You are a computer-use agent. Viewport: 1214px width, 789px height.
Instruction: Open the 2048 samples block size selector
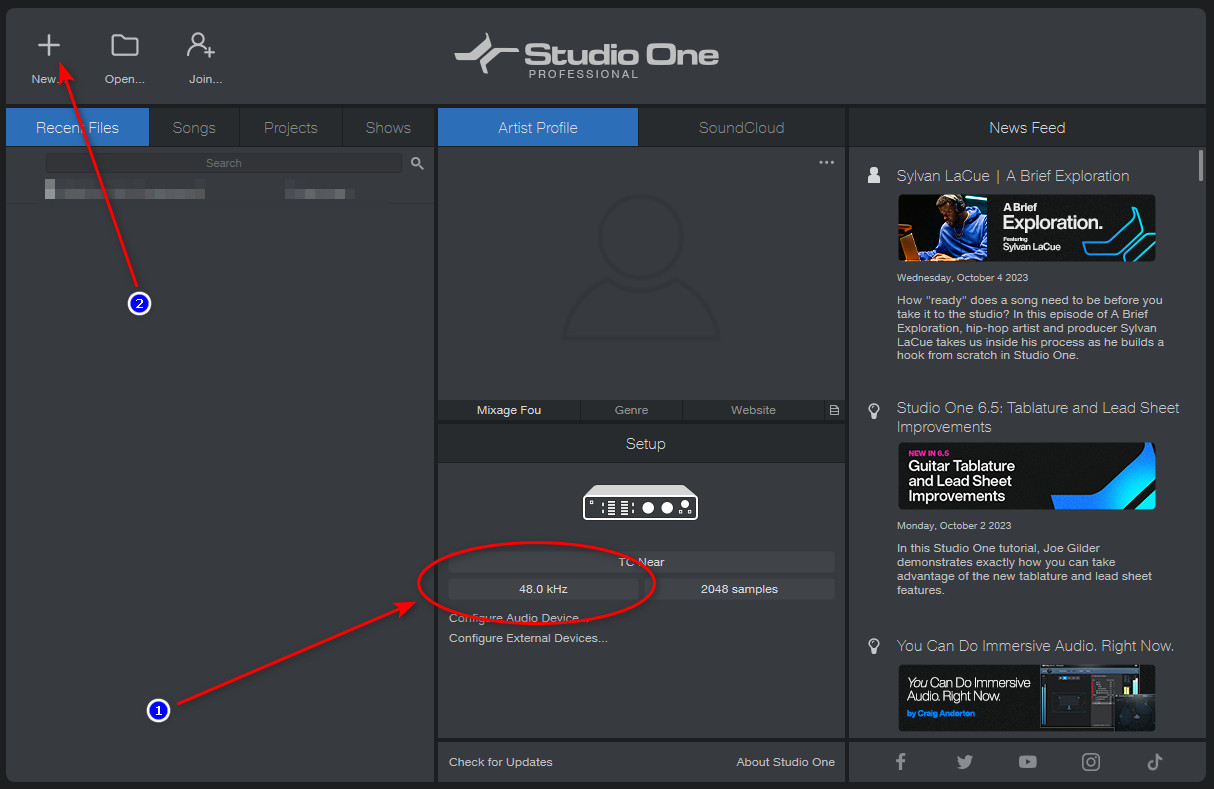739,589
